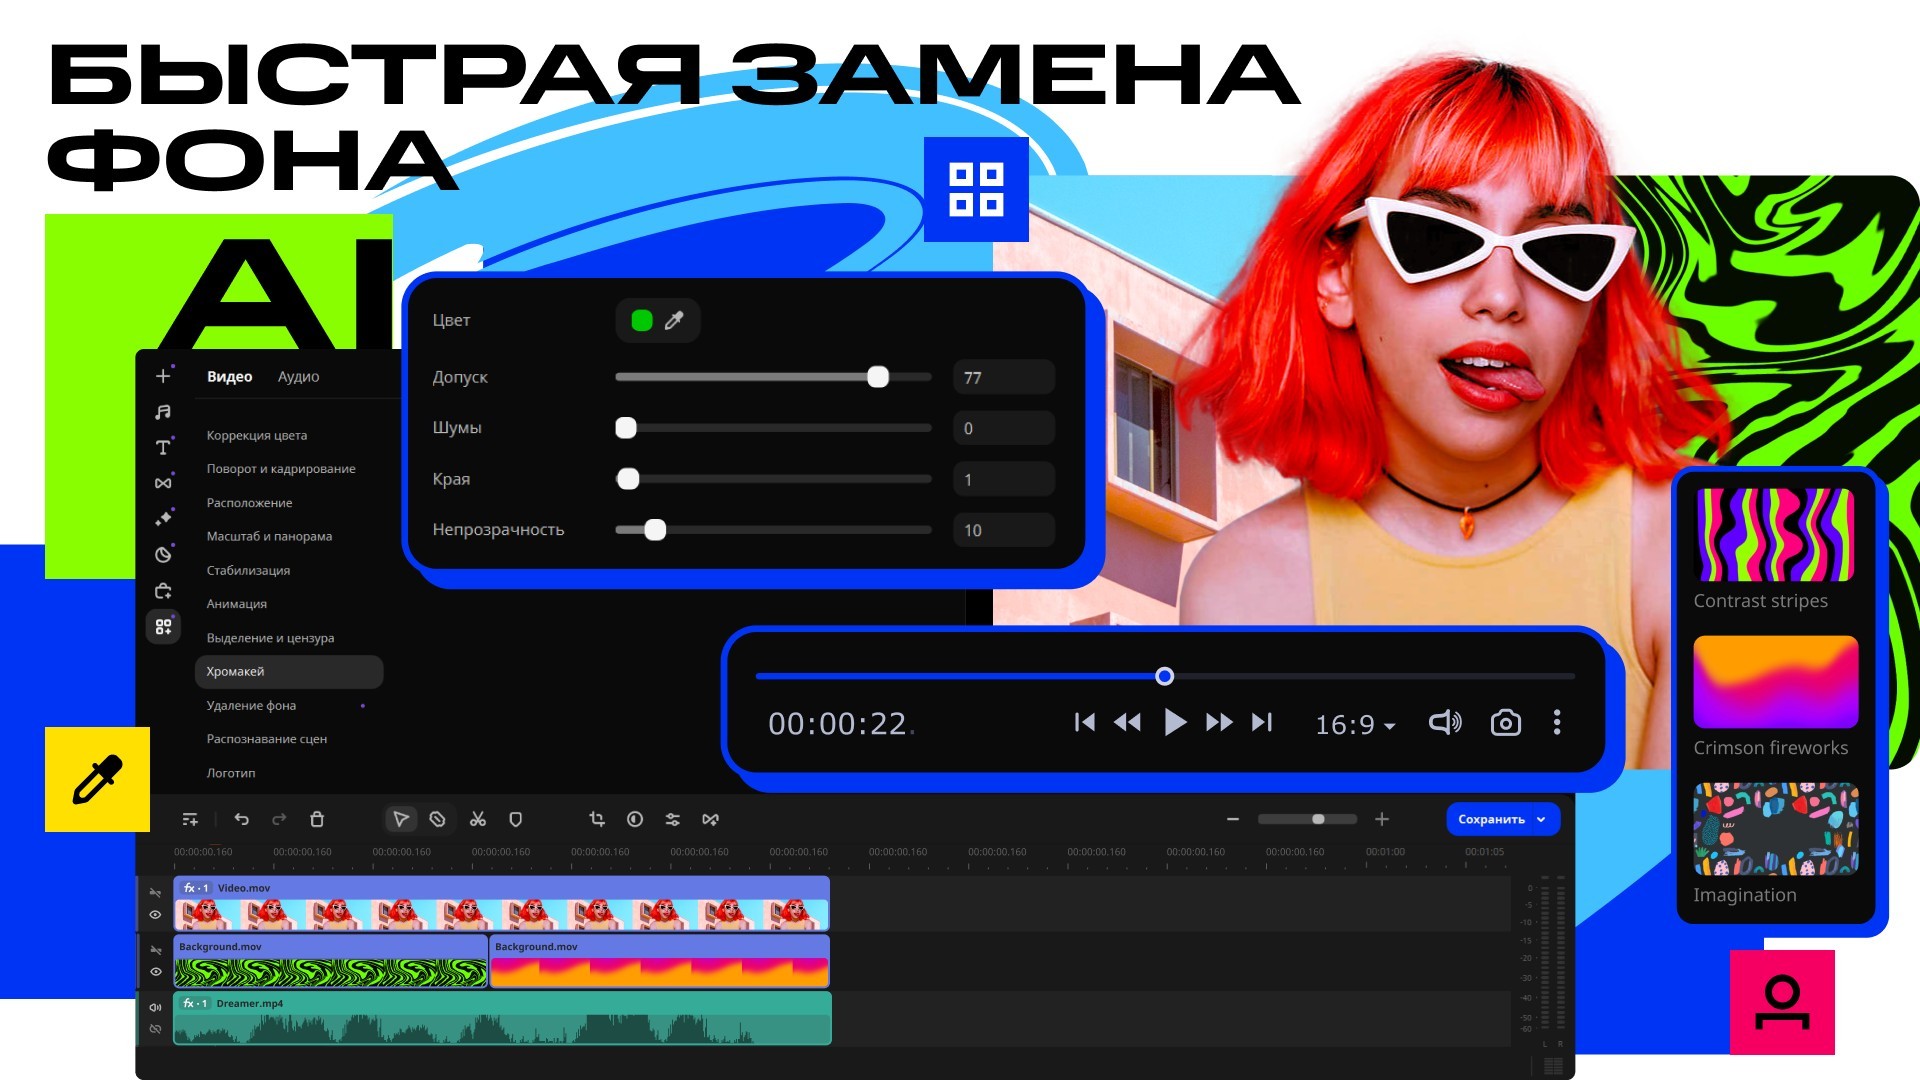The height and width of the screenshot is (1080, 1920).
Task: Open the Titles tool in sidebar
Action: pos(163,447)
